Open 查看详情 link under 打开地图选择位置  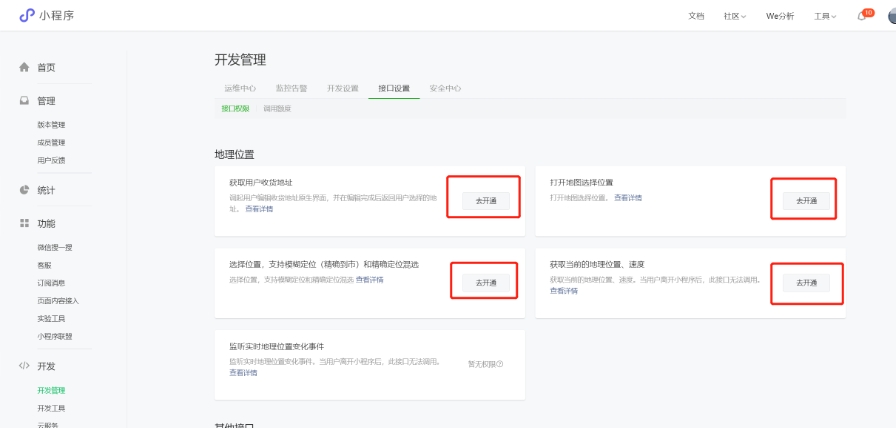pos(628,198)
